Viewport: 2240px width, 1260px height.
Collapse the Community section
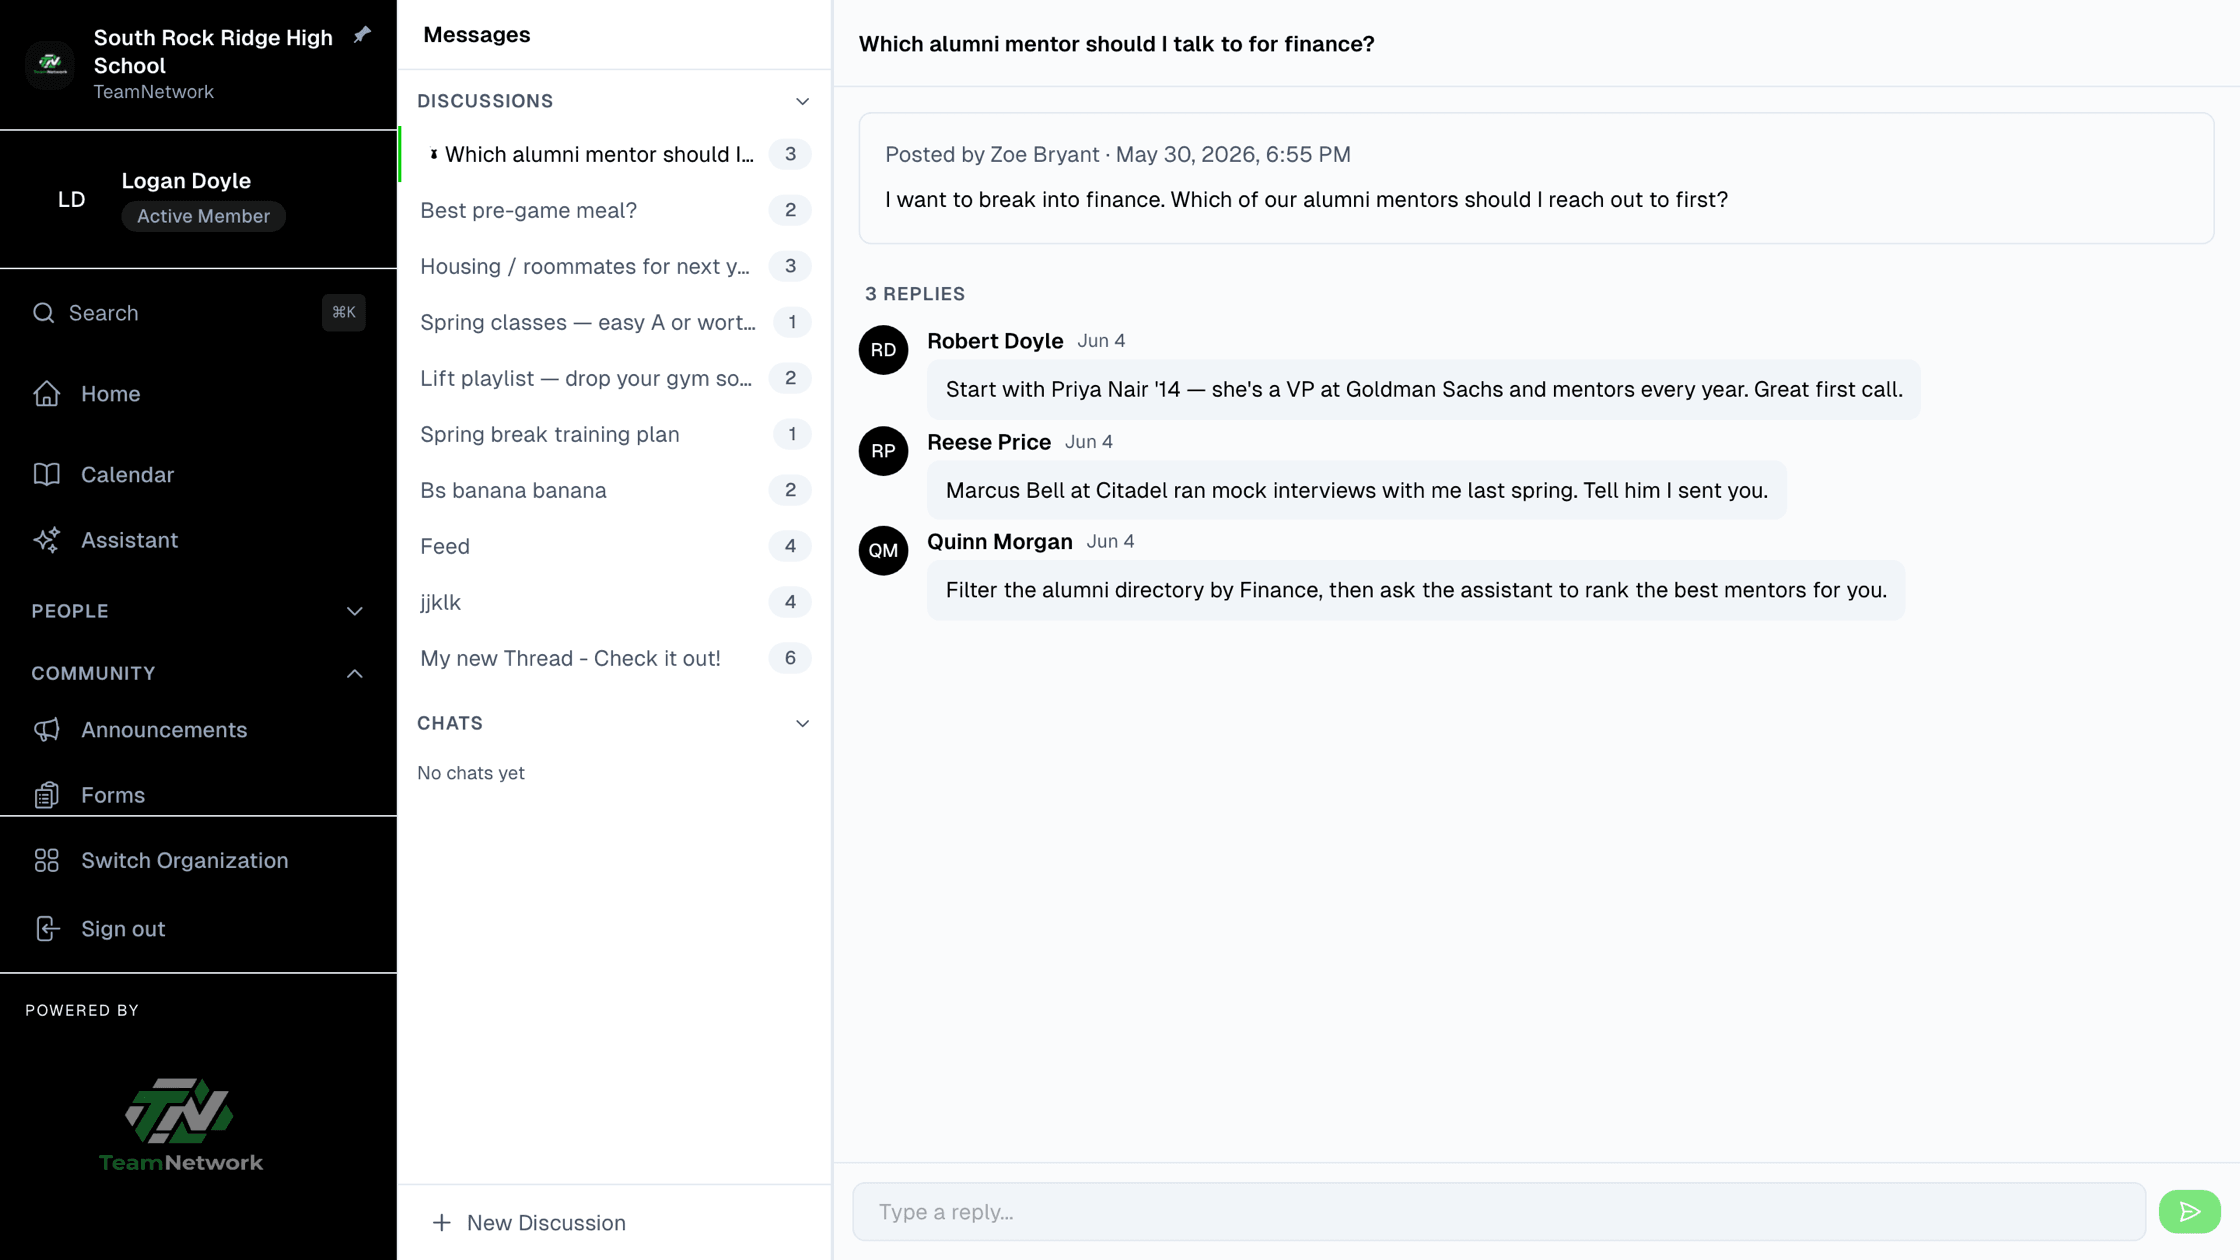pyautogui.click(x=198, y=673)
